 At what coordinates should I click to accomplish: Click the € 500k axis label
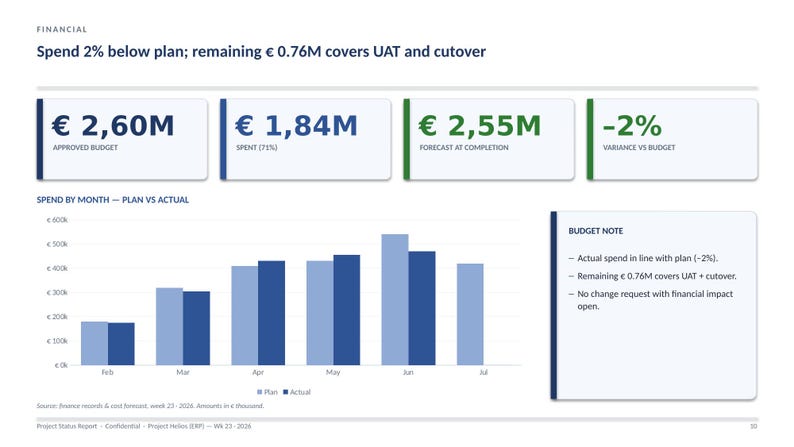[x=57, y=244]
